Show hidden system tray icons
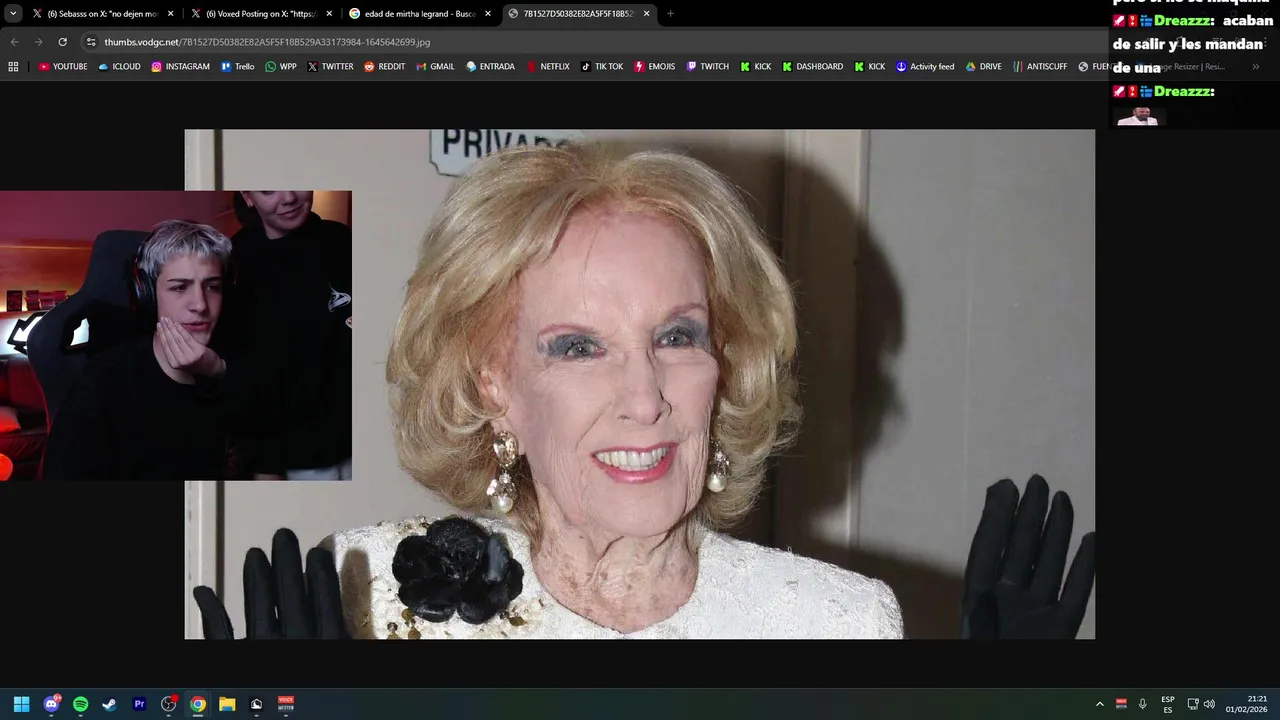The width and height of the screenshot is (1280, 720). coord(1100,704)
